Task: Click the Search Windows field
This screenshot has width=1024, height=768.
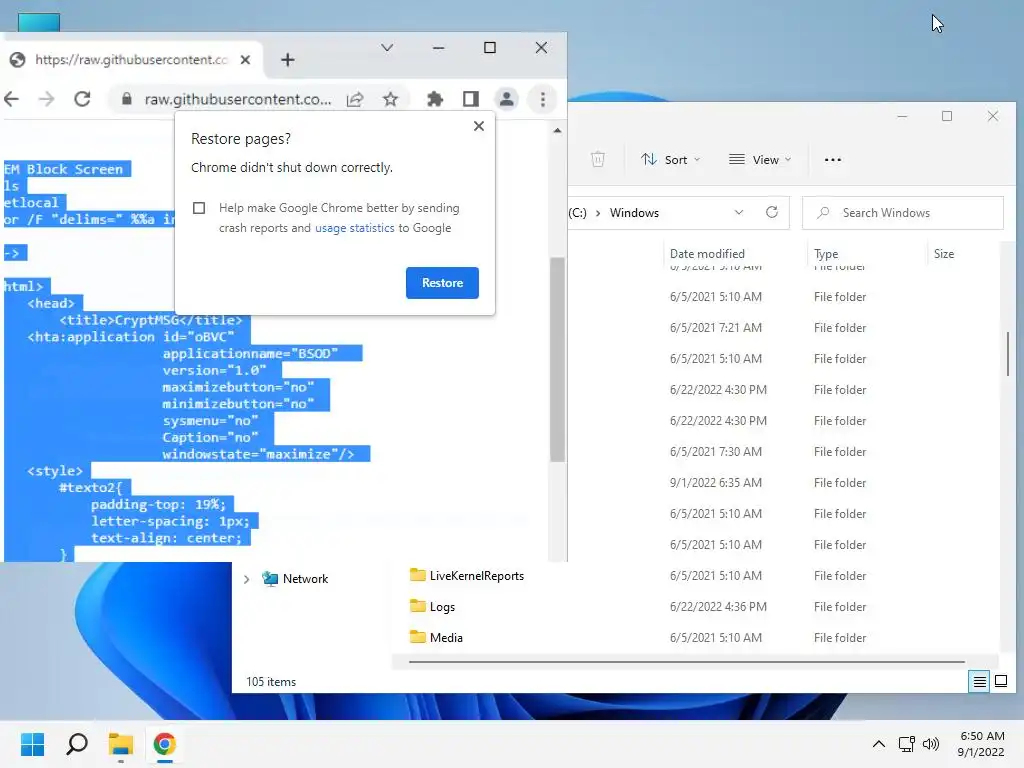Action: (903, 213)
